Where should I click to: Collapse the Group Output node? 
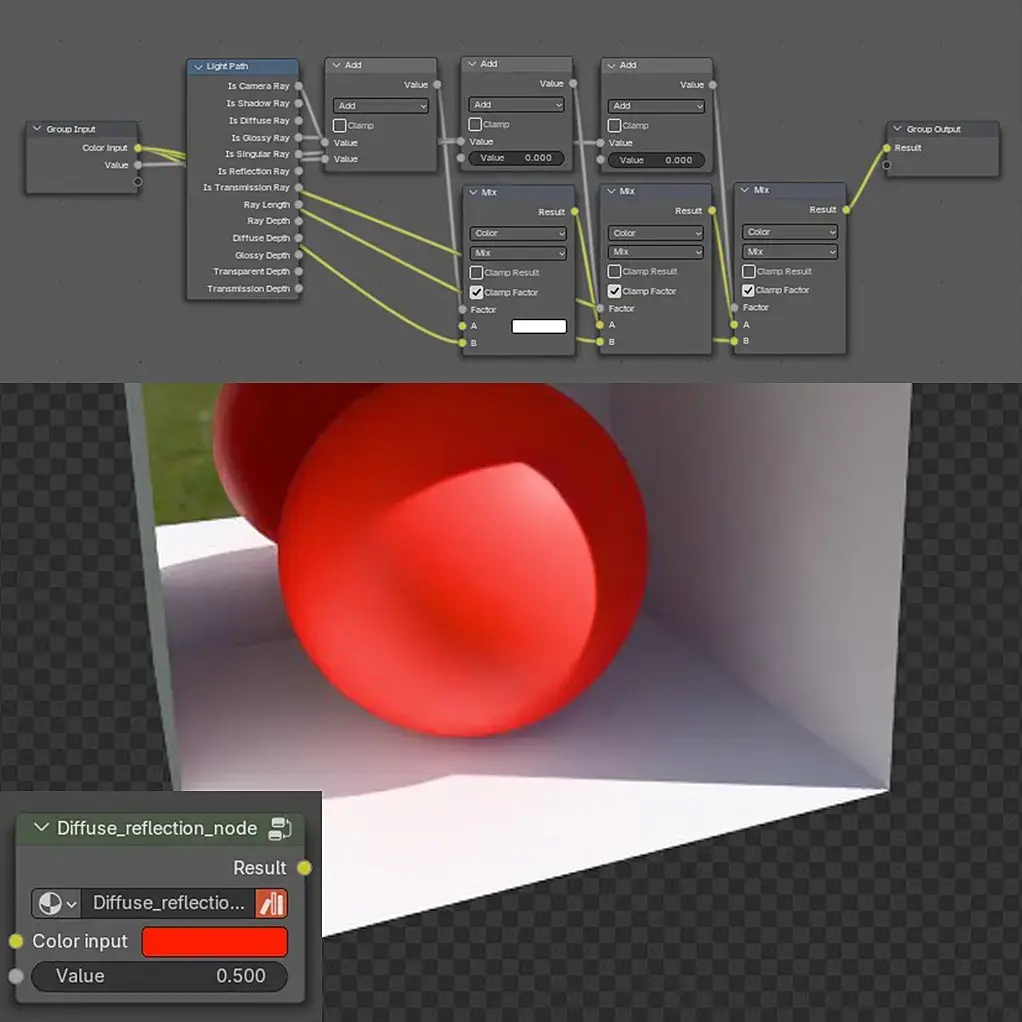click(x=898, y=128)
